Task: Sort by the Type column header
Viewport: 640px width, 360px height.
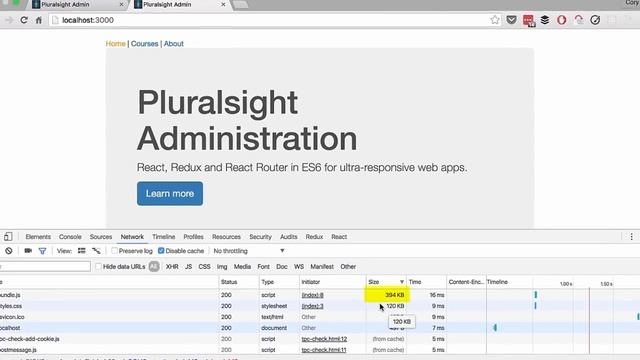Action: [x=279, y=282]
